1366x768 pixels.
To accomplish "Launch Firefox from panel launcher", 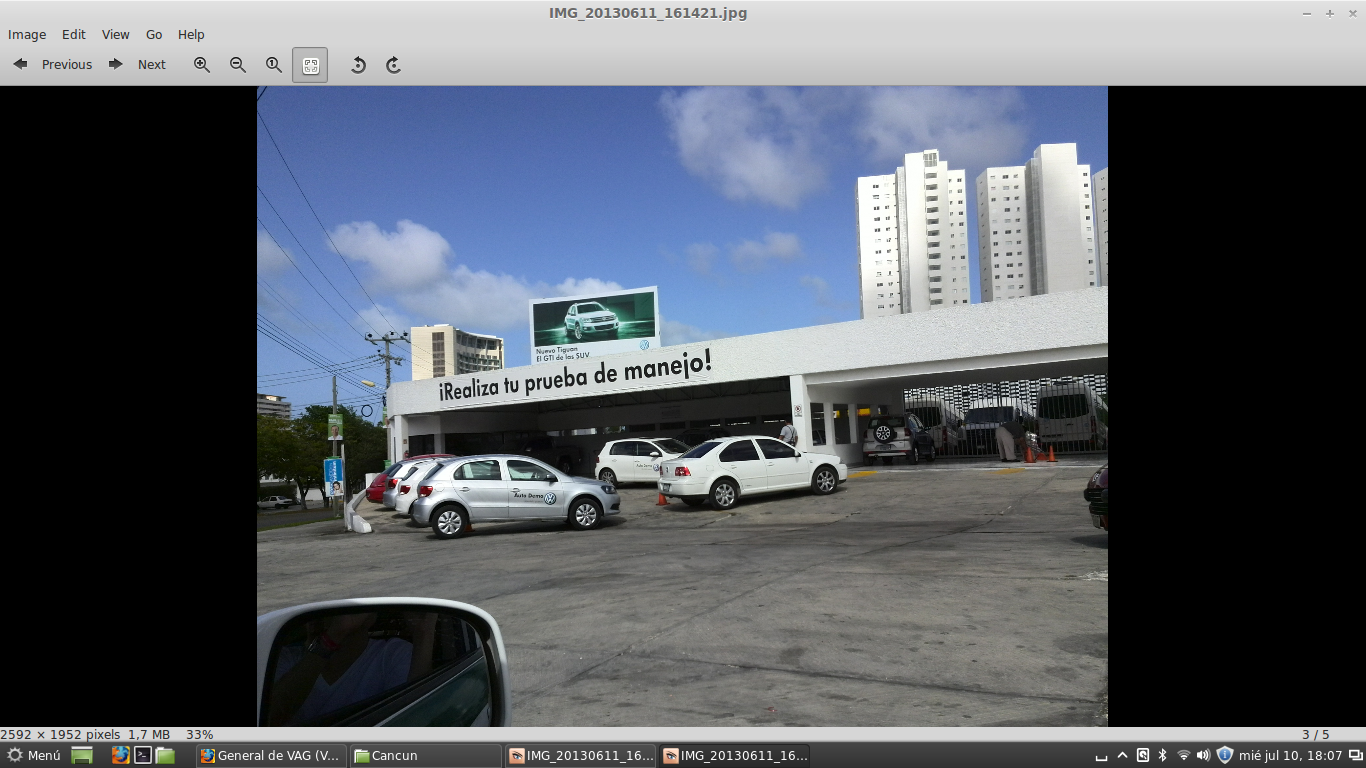I will coord(121,755).
